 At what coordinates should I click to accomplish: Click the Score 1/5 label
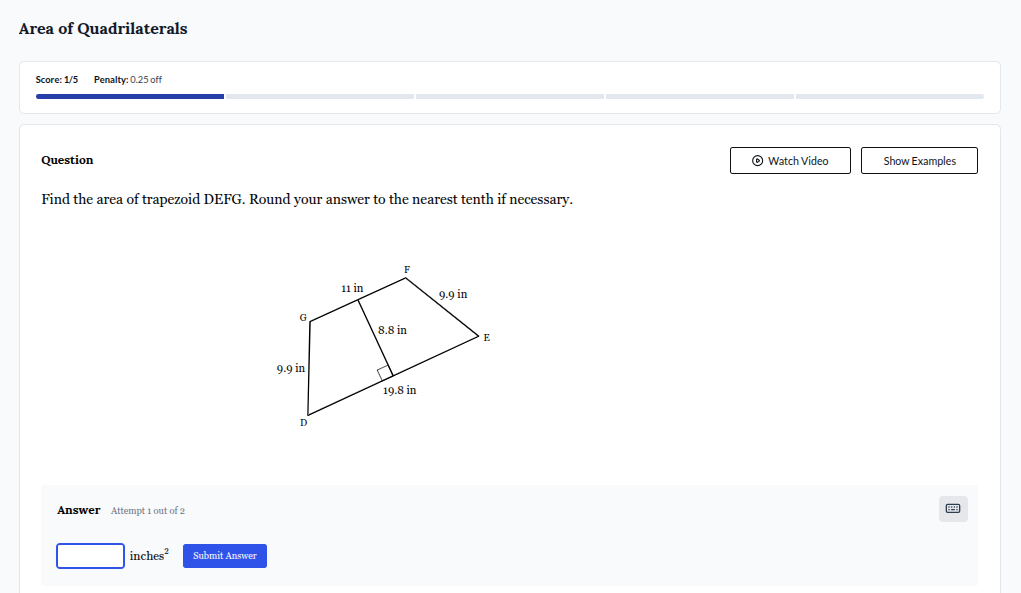click(56, 79)
